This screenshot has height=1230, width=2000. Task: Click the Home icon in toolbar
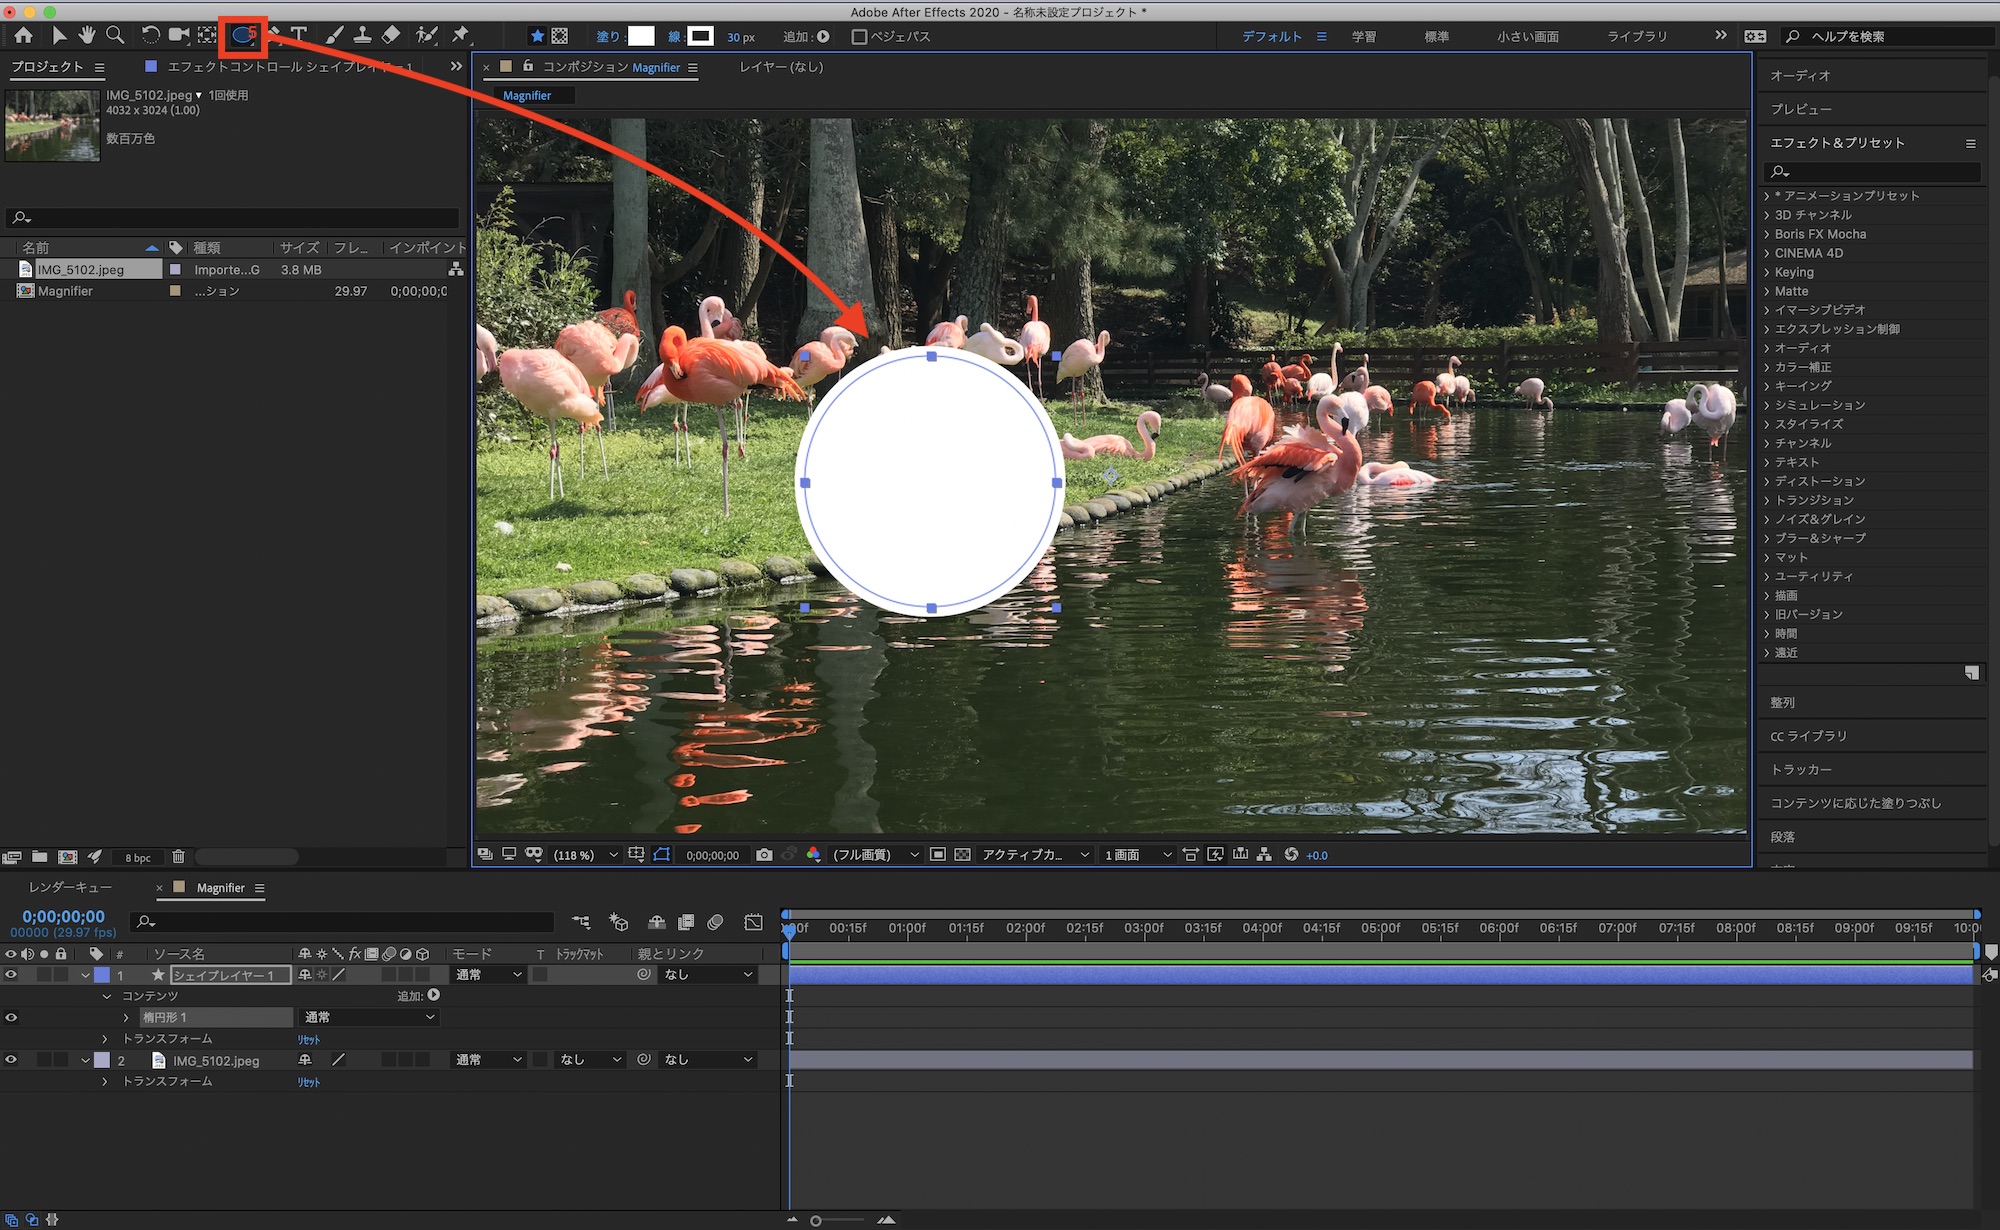click(x=23, y=36)
